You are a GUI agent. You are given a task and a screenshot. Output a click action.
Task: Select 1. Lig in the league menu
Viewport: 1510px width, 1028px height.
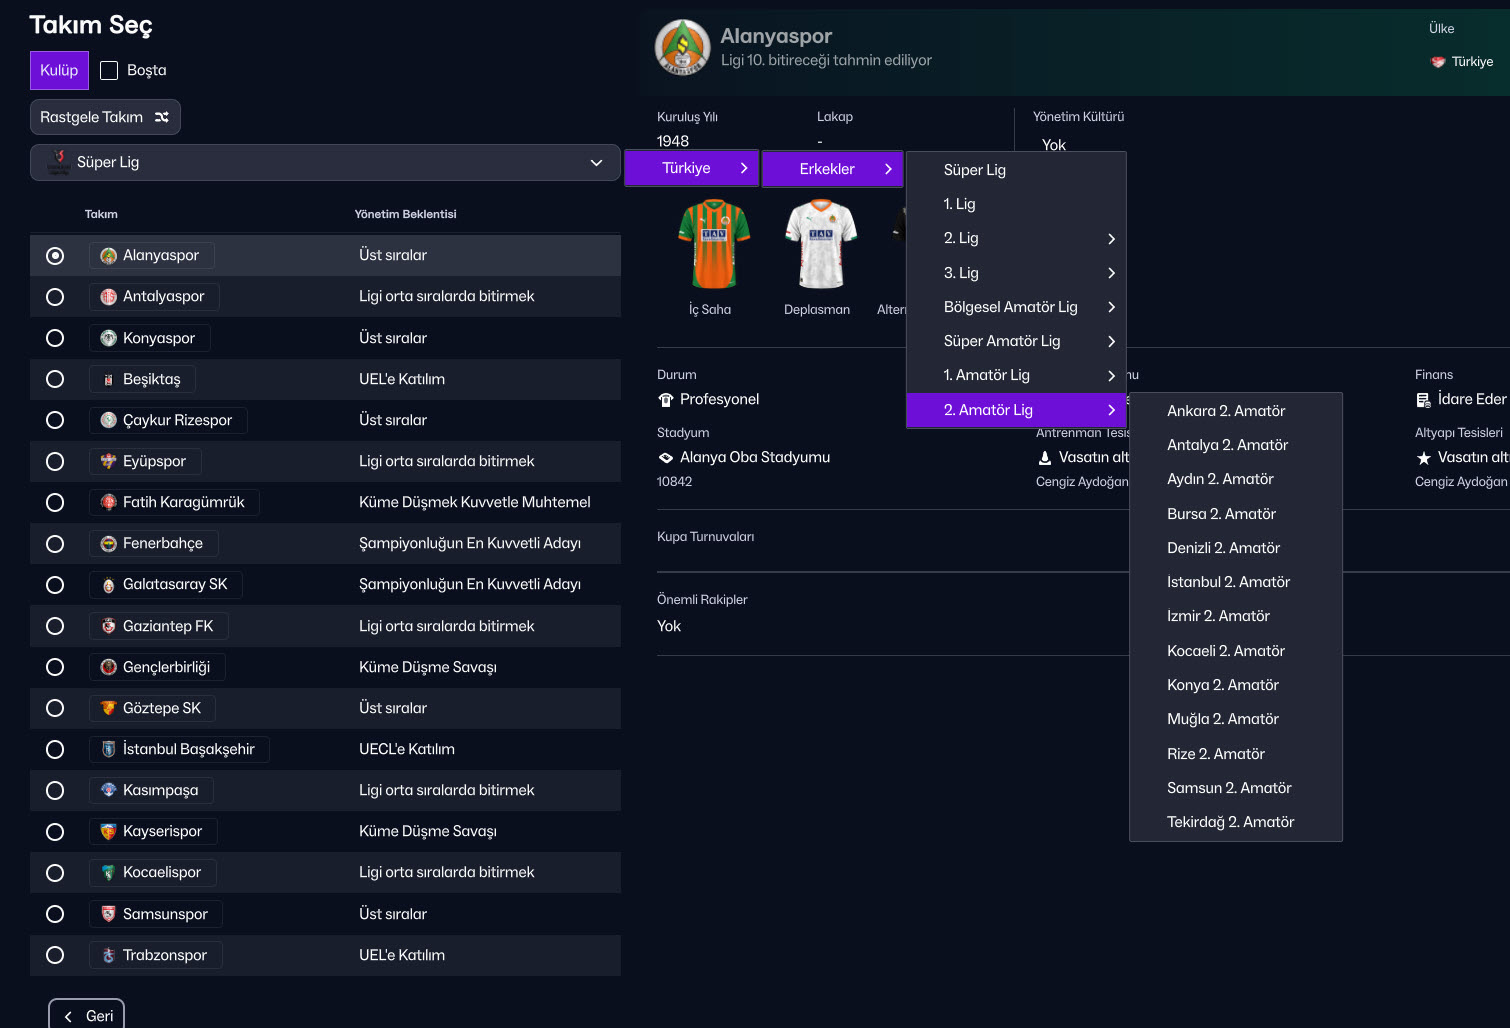pyautogui.click(x=959, y=204)
